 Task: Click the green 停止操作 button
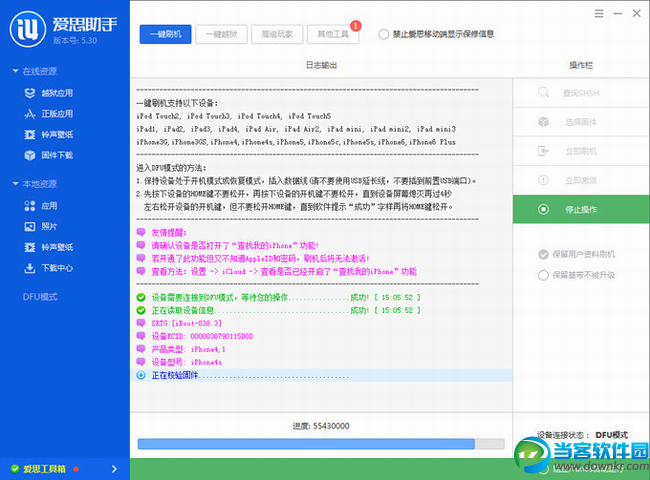pos(581,209)
